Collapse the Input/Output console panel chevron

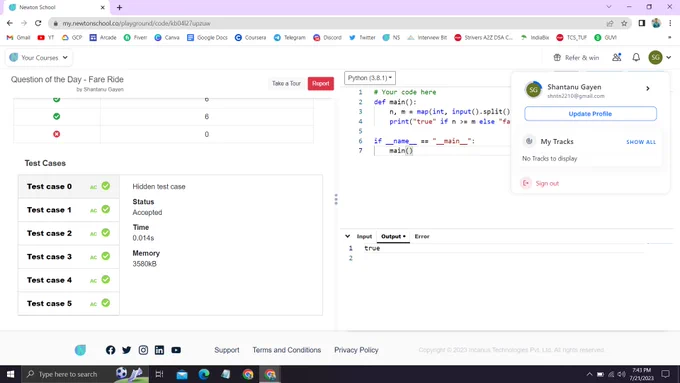click(347, 236)
